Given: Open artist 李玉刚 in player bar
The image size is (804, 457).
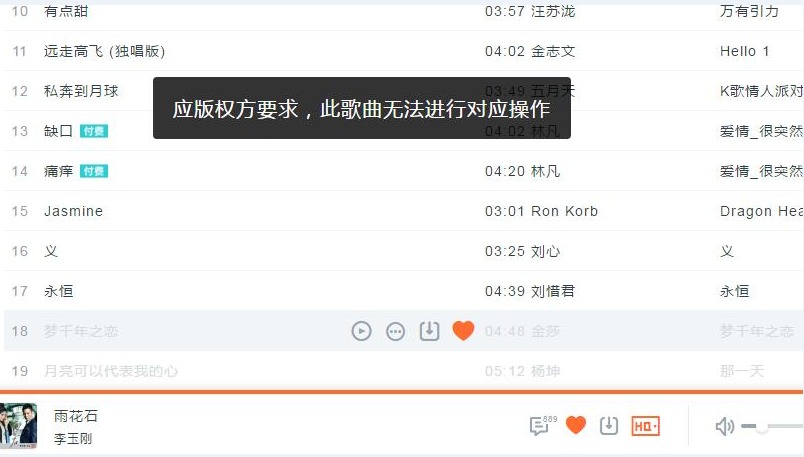Looking at the screenshot, I should 73,439.
